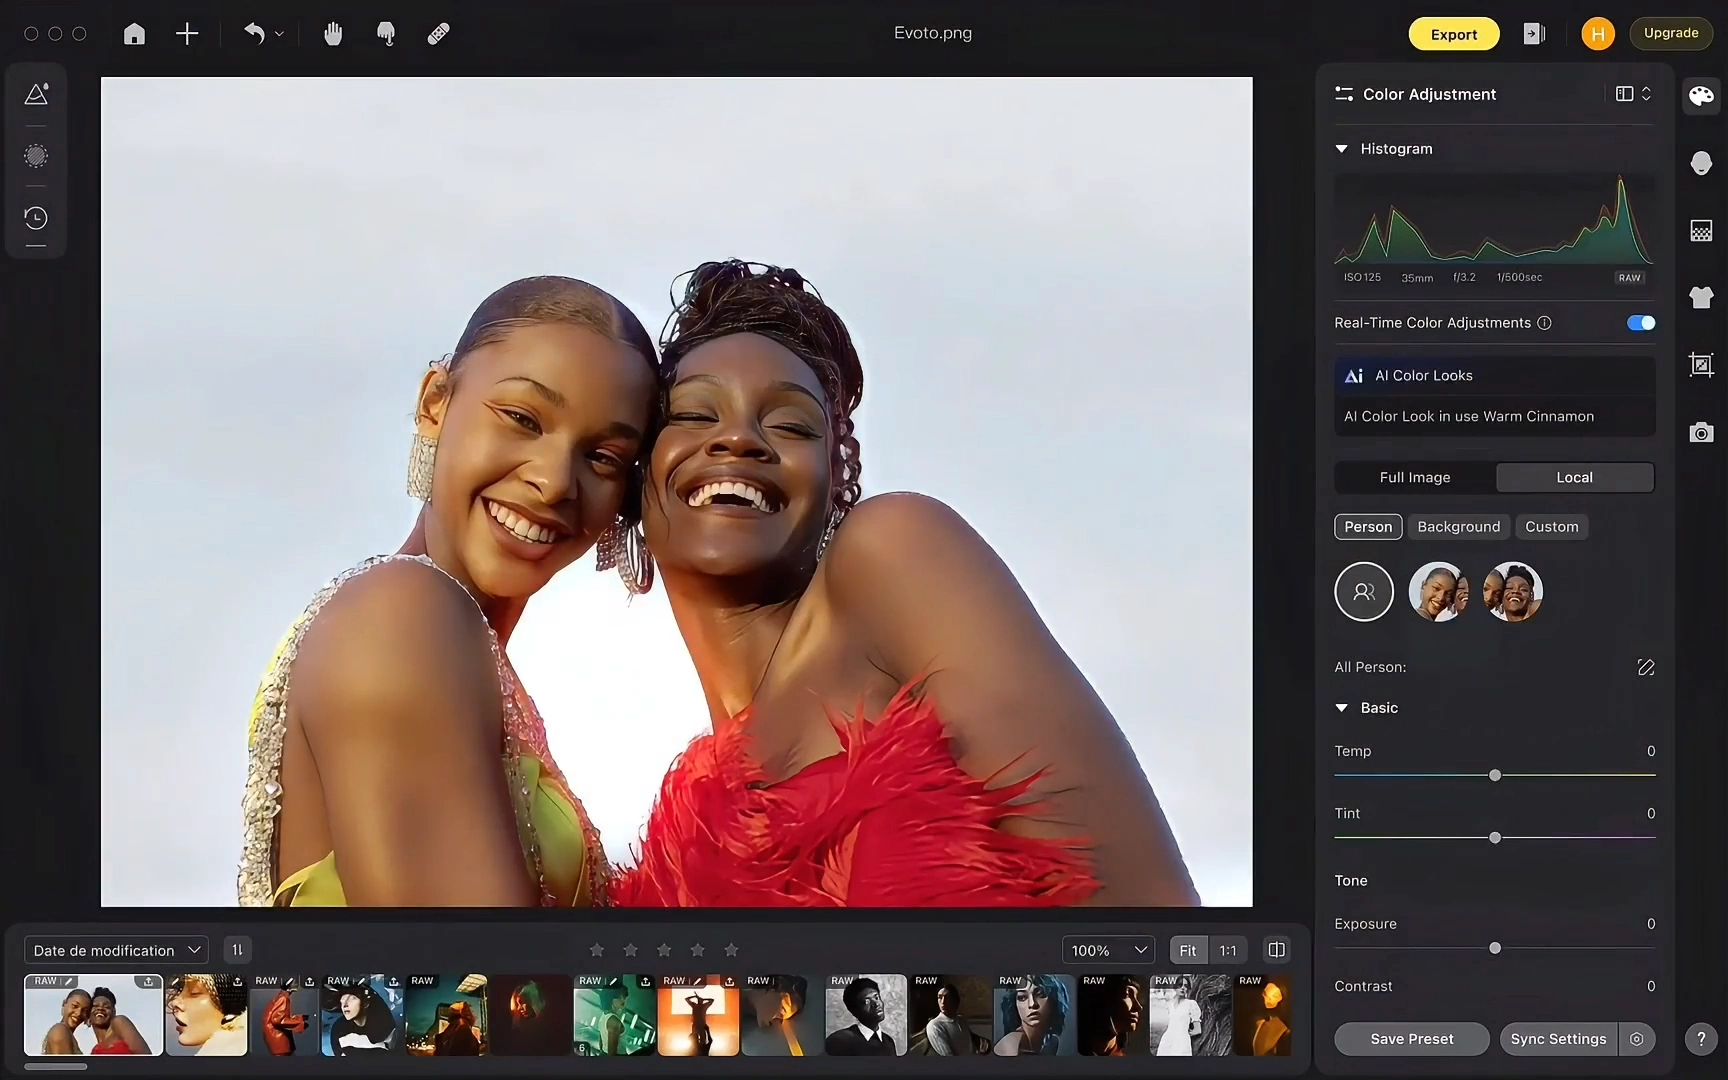Select the All Person circle icon
This screenshot has width=1728, height=1080.
click(x=1364, y=592)
